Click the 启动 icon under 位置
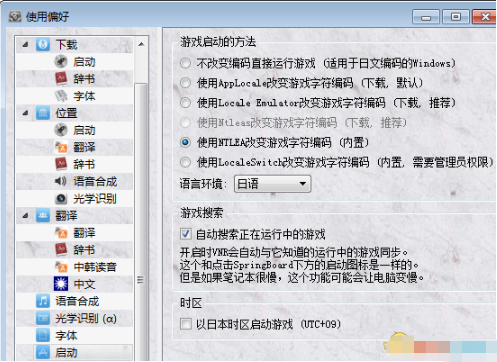 (61, 130)
